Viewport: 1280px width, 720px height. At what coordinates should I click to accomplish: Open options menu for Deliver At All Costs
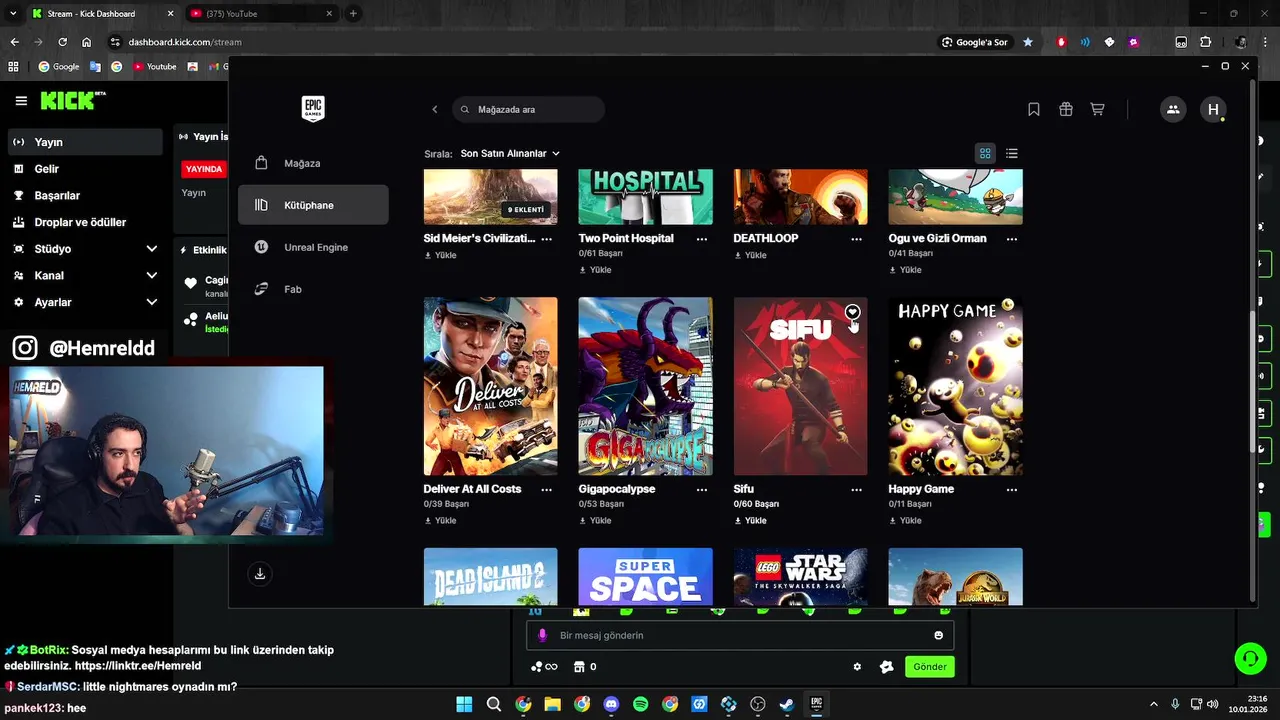pos(547,490)
